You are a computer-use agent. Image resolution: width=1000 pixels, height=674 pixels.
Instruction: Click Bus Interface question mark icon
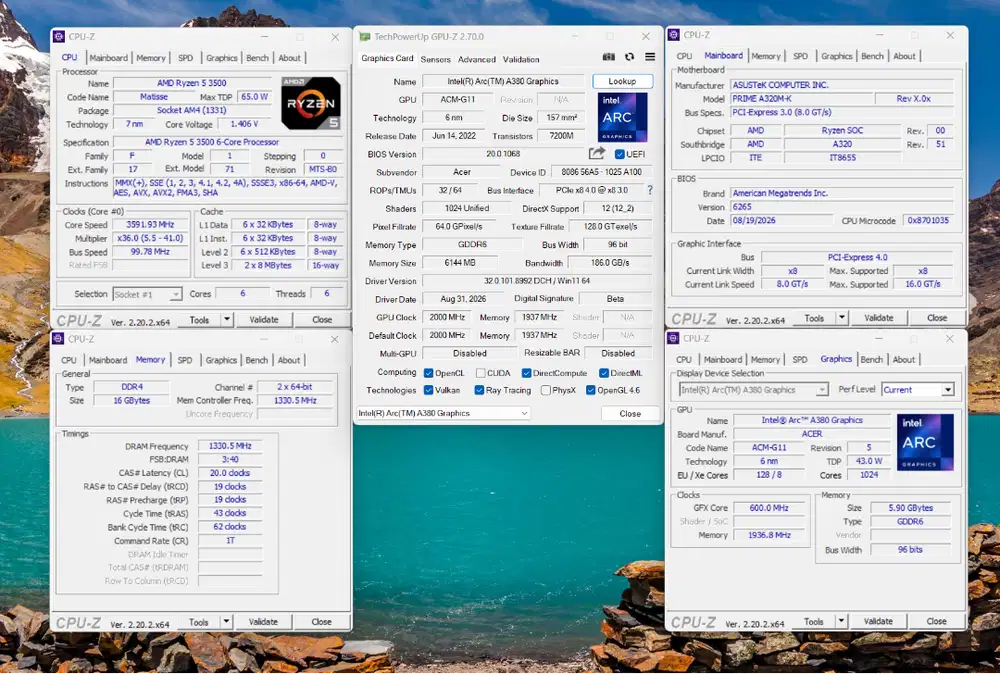point(649,190)
